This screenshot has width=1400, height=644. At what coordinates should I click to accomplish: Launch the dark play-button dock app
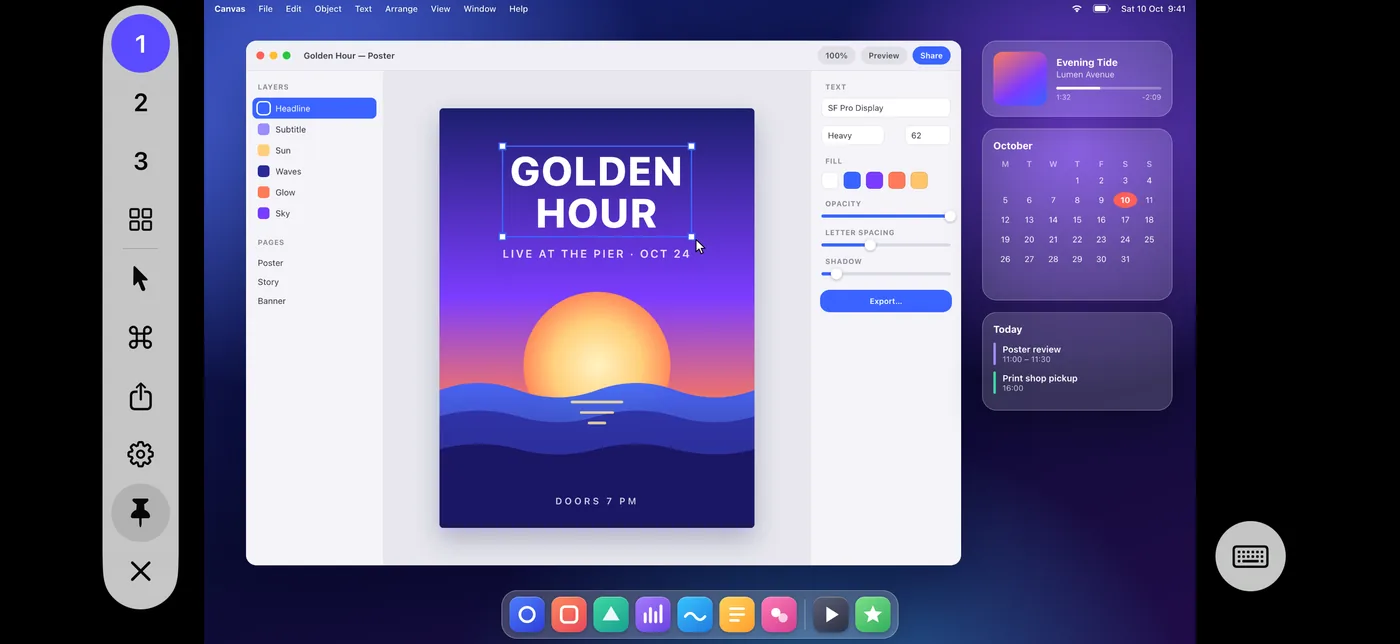[831, 615]
